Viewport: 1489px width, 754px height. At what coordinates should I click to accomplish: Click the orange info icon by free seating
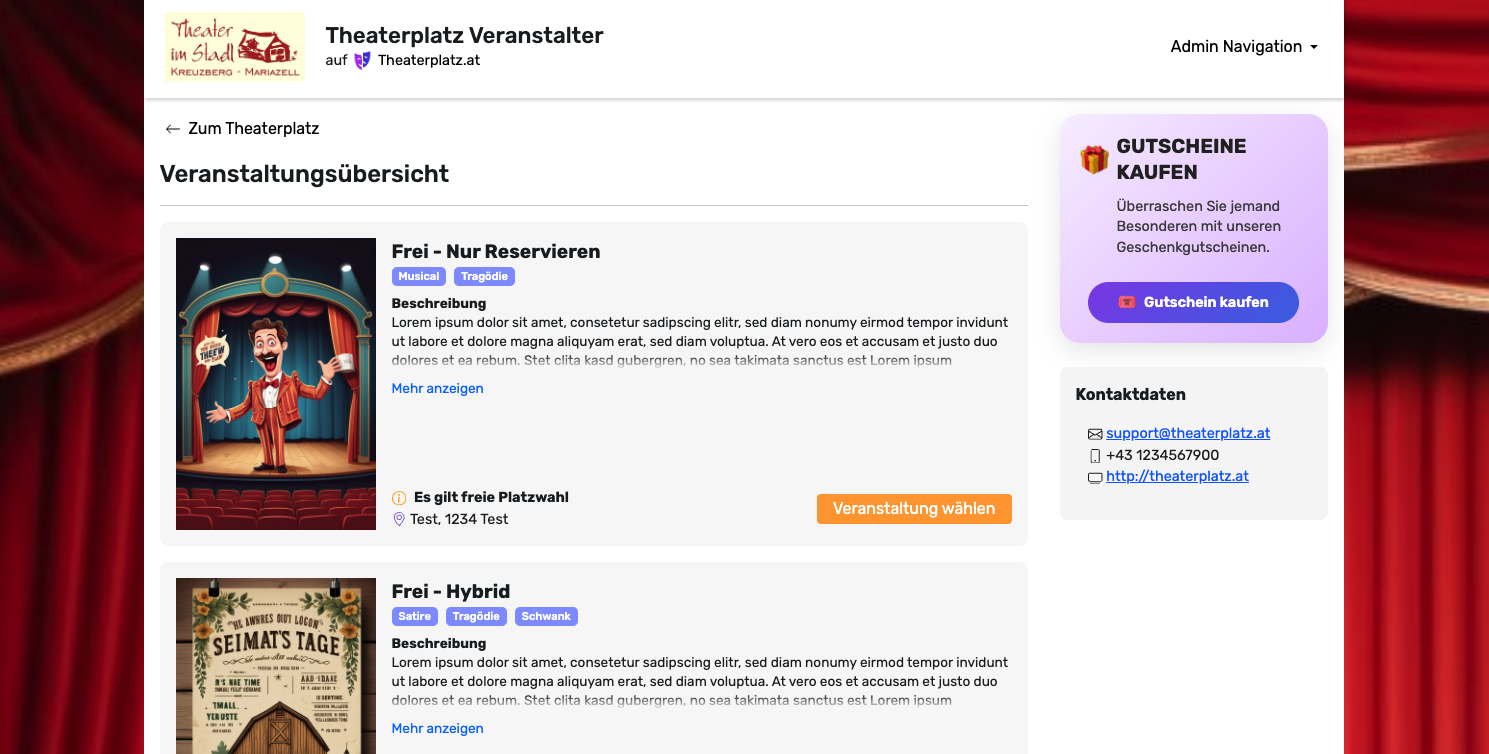[x=399, y=498]
